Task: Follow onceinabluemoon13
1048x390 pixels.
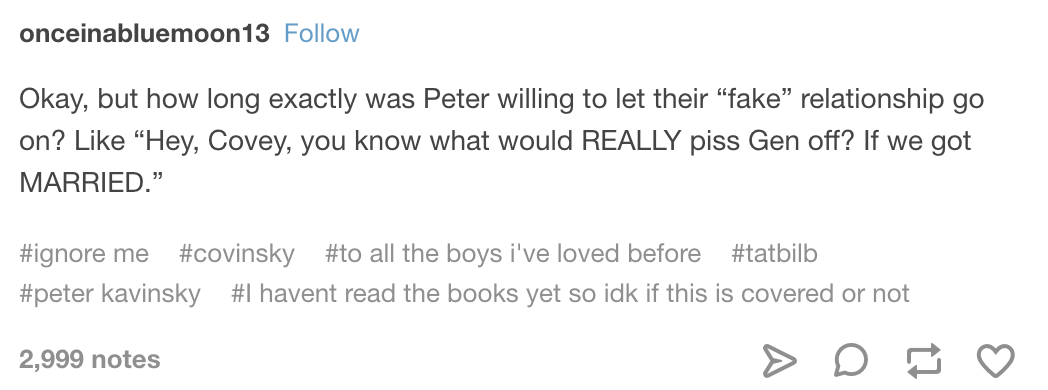Action: [x=321, y=33]
